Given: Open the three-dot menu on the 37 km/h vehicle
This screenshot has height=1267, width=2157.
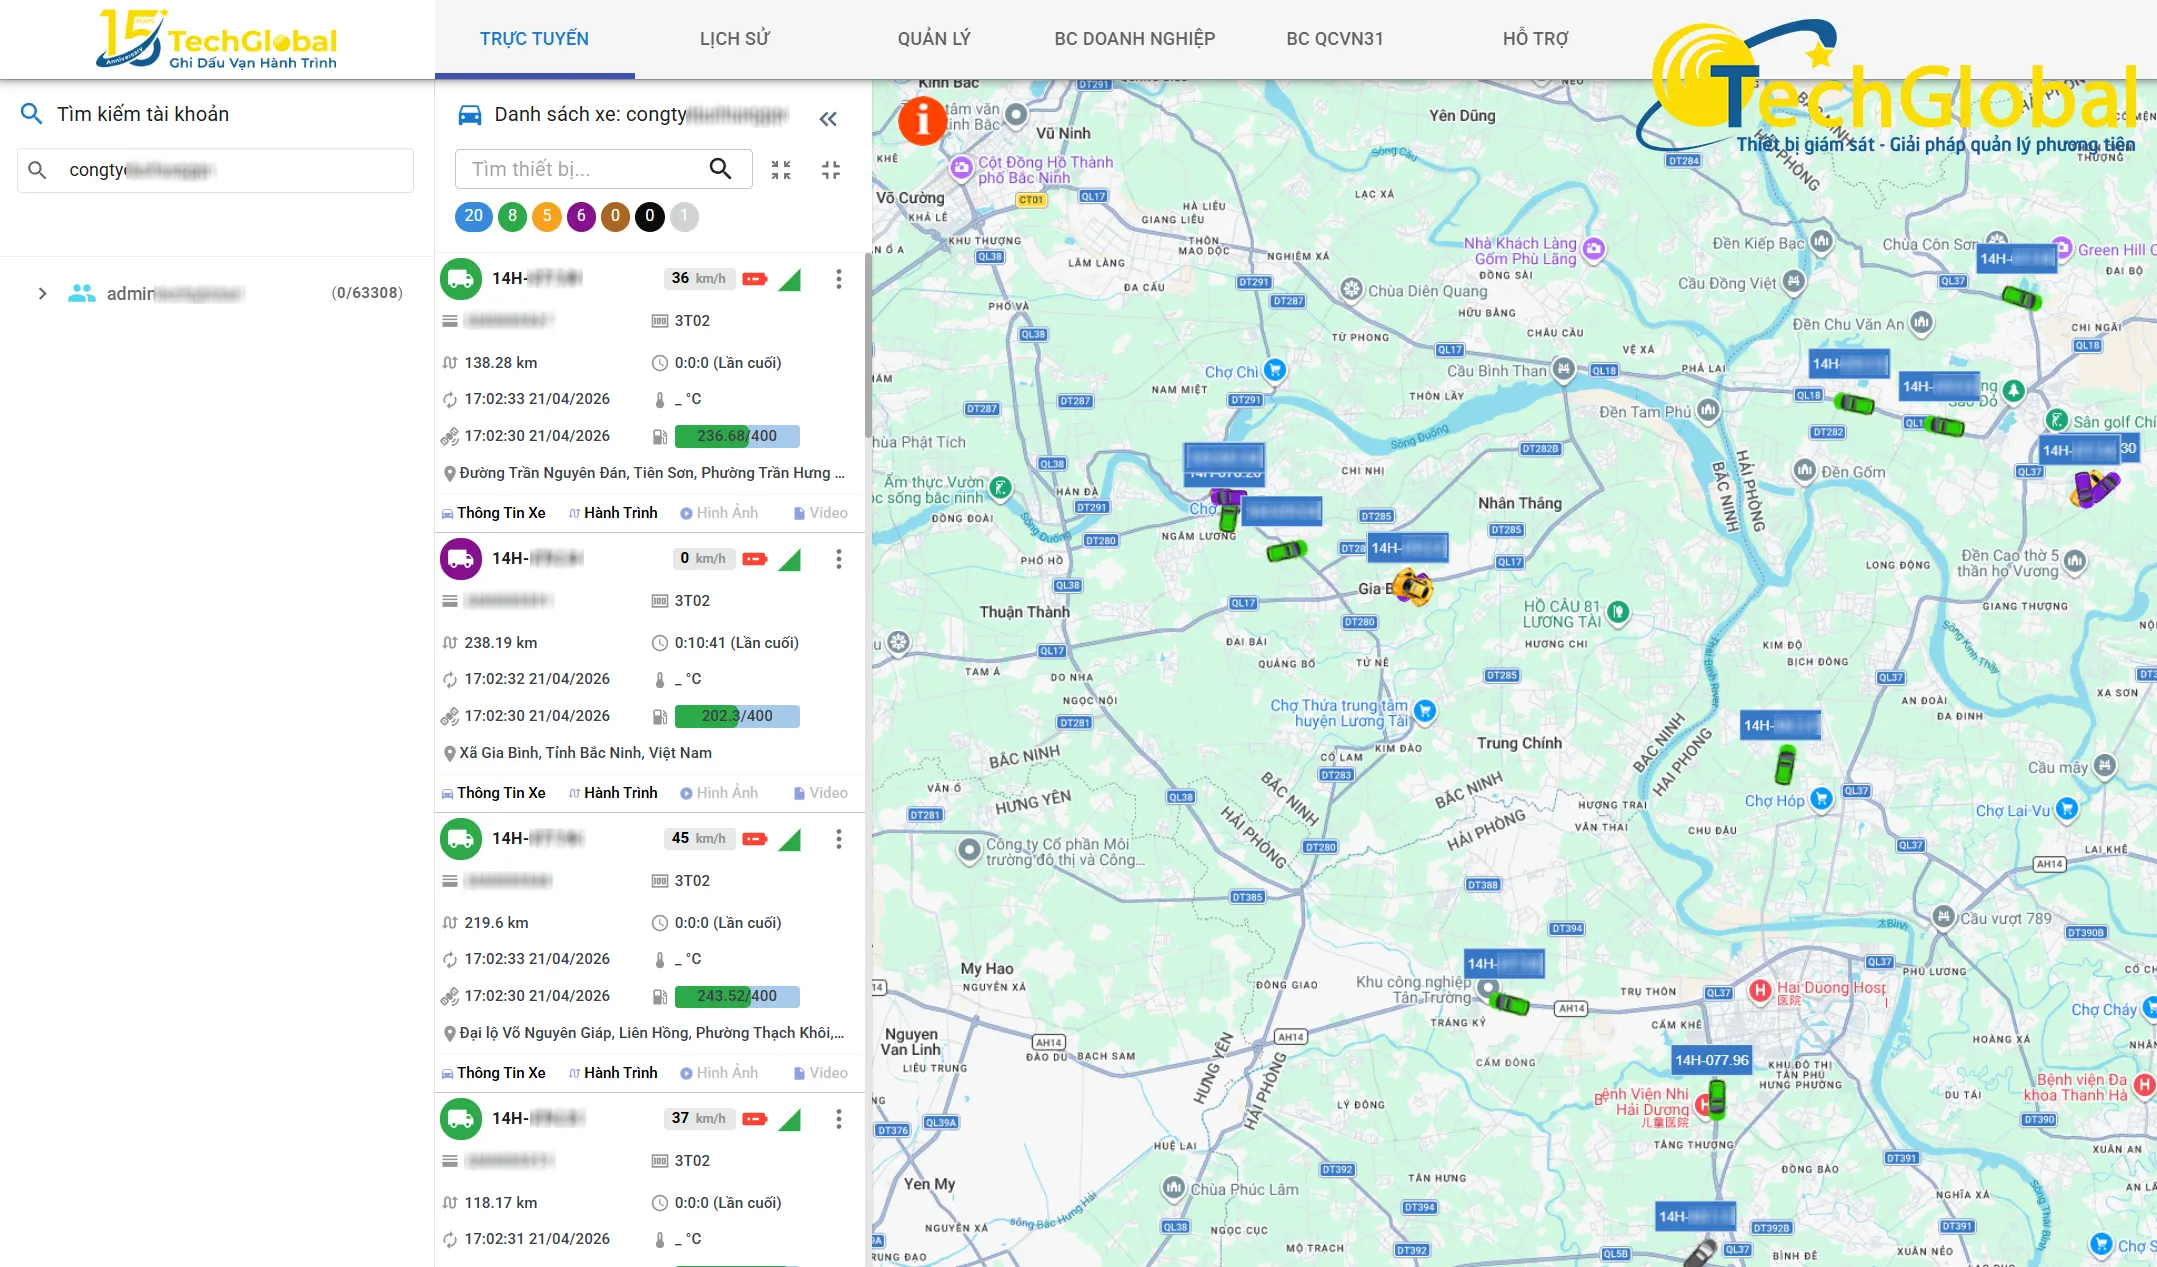Looking at the screenshot, I should click(x=839, y=1119).
